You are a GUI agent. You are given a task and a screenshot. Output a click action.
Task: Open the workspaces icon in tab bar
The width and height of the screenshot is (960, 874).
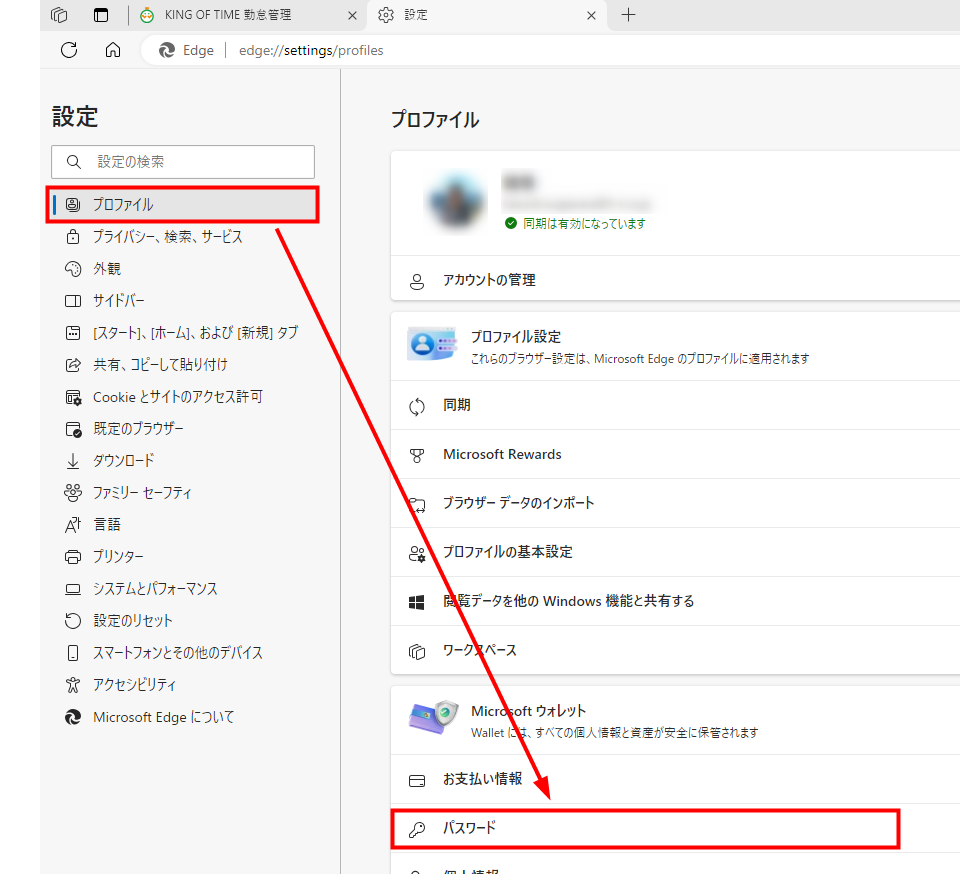coord(59,15)
